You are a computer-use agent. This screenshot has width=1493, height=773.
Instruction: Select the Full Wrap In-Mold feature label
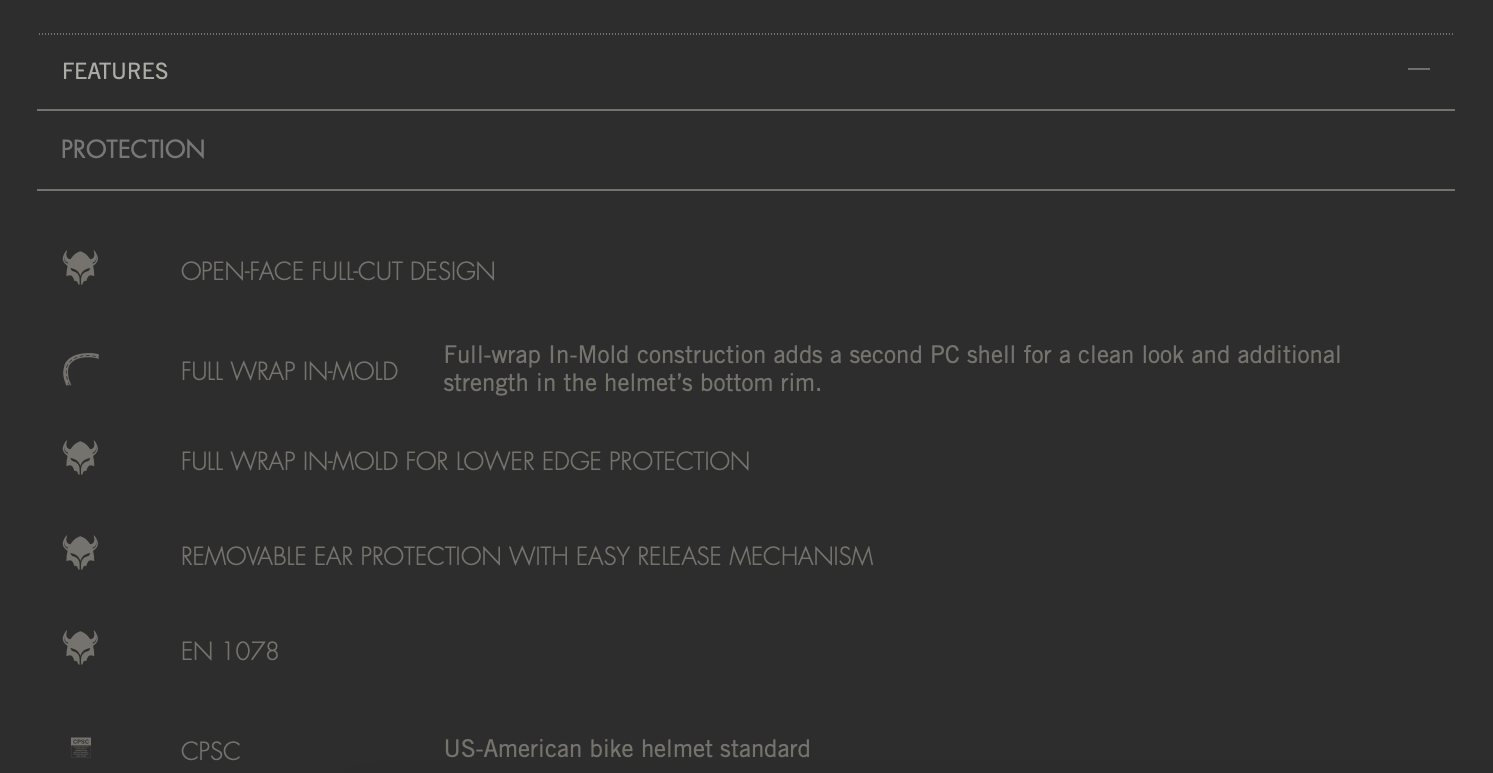pyautogui.click(x=289, y=372)
